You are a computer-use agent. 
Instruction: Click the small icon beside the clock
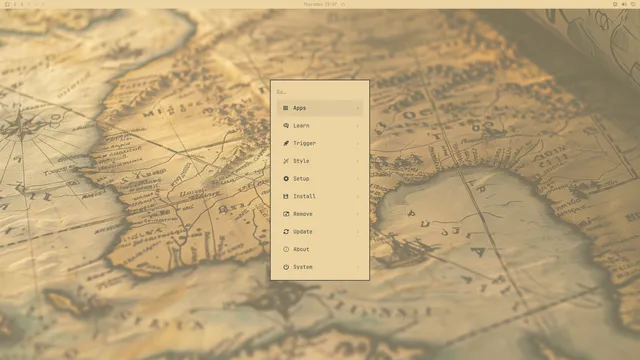343,4
